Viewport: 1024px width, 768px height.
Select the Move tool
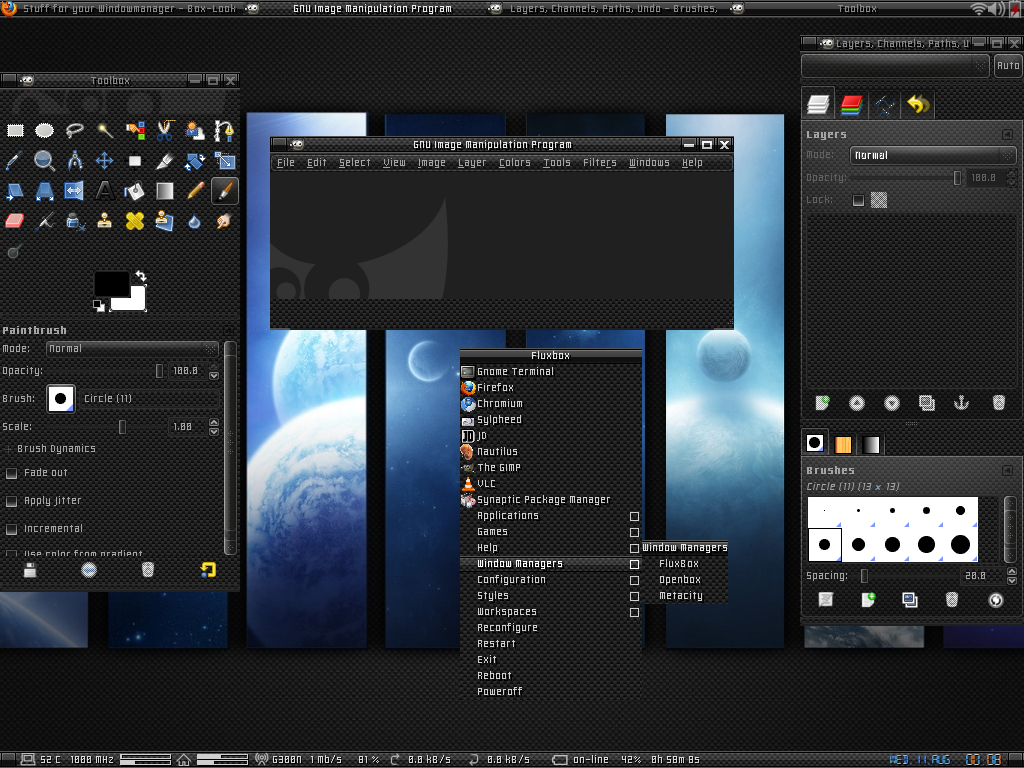coord(104,161)
